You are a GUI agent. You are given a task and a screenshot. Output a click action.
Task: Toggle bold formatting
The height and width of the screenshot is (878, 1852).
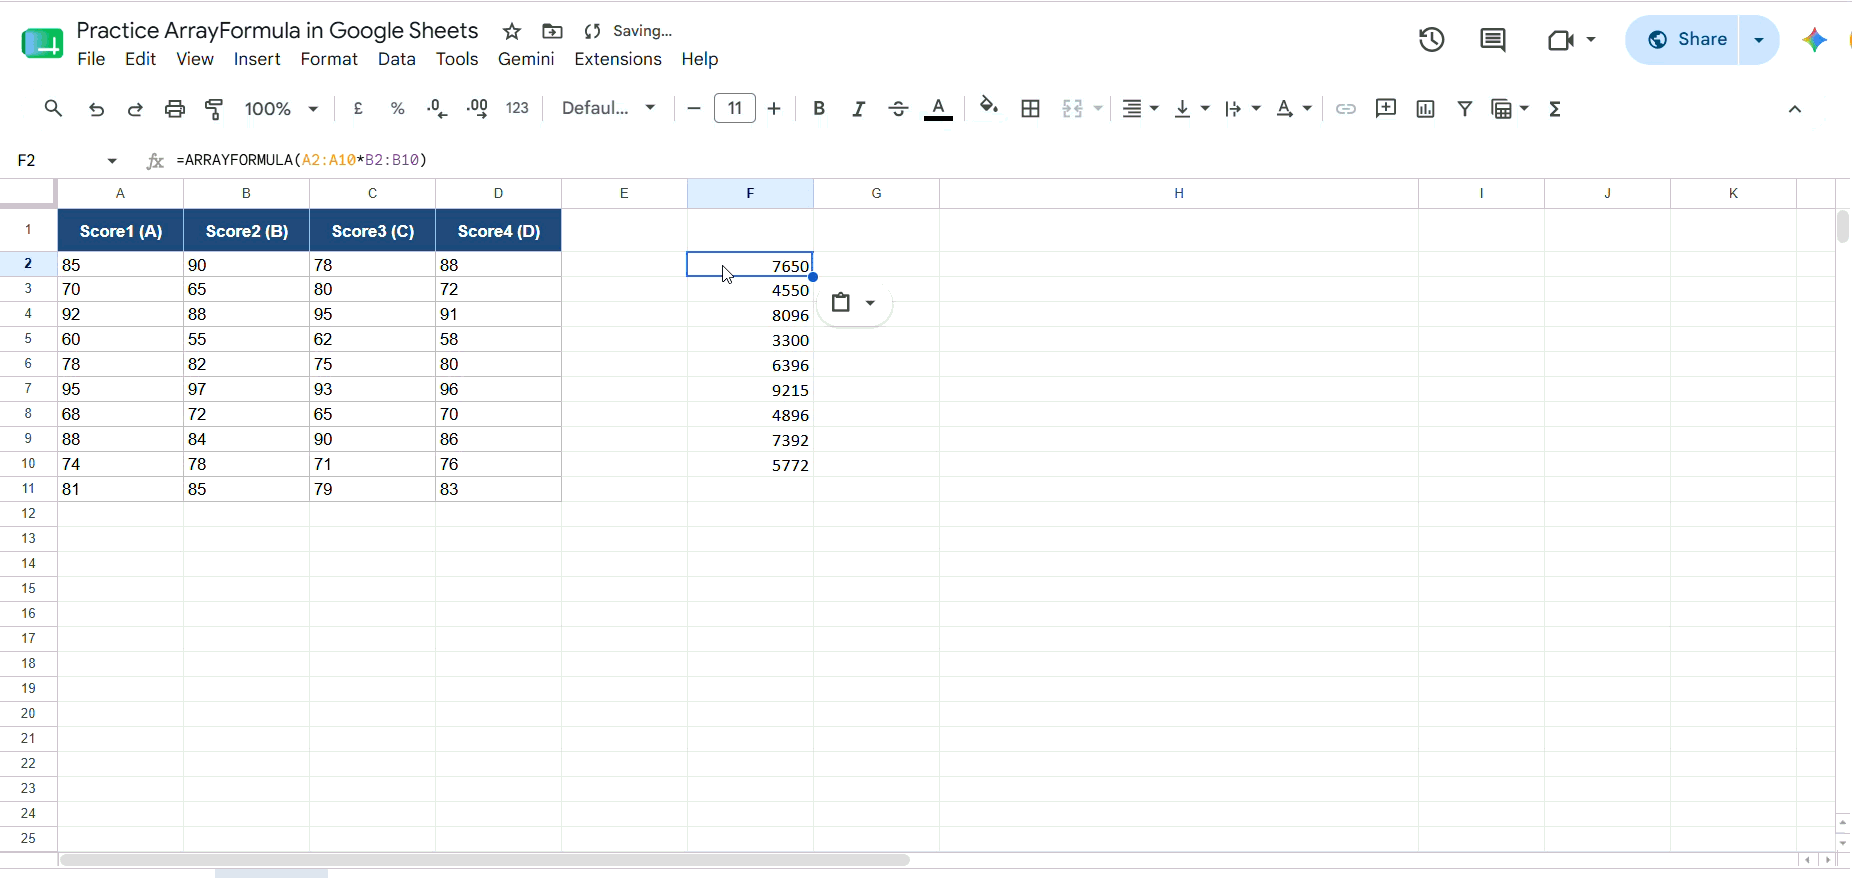pyautogui.click(x=819, y=109)
